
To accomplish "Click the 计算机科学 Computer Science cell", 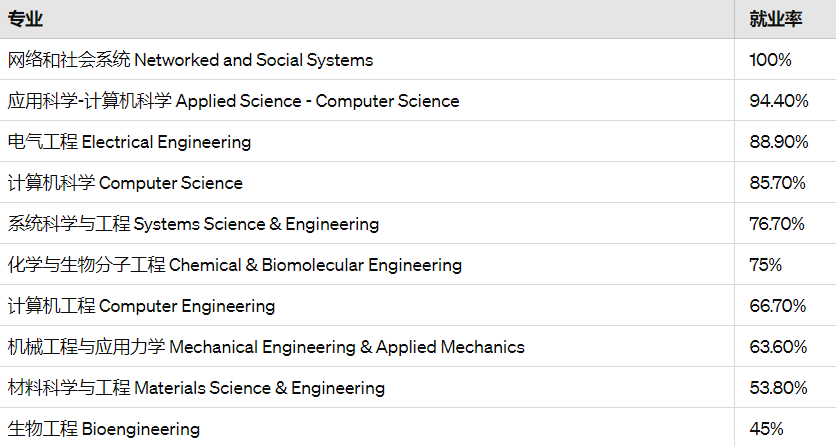I will [x=367, y=183].
